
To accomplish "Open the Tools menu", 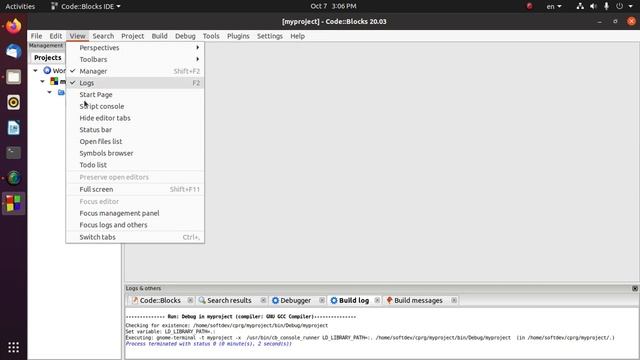I will [x=211, y=36].
